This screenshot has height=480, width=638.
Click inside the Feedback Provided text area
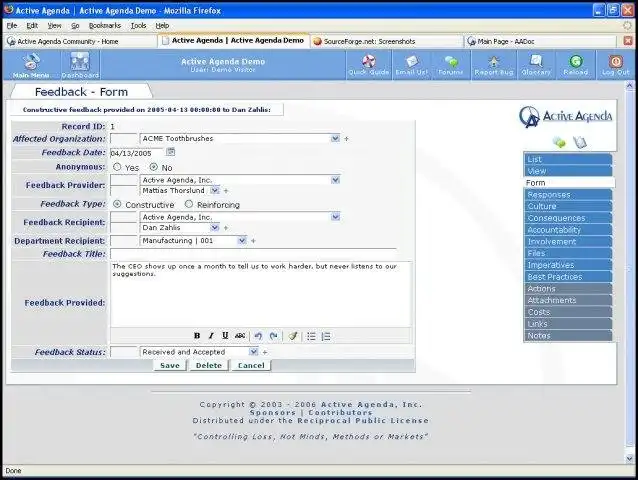click(x=260, y=294)
